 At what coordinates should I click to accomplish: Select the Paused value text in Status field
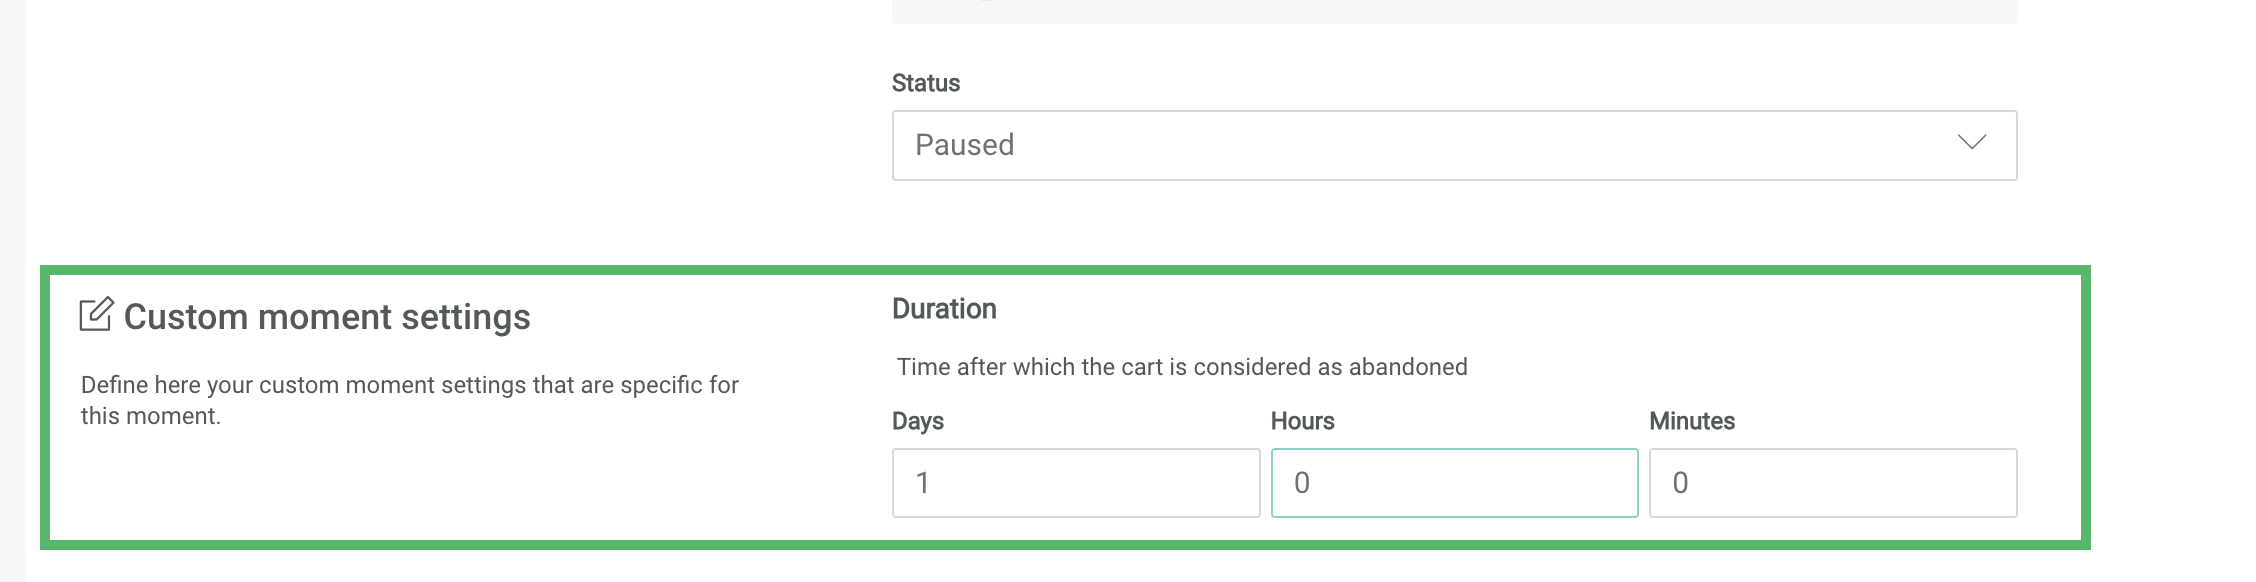[x=964, y=145]
